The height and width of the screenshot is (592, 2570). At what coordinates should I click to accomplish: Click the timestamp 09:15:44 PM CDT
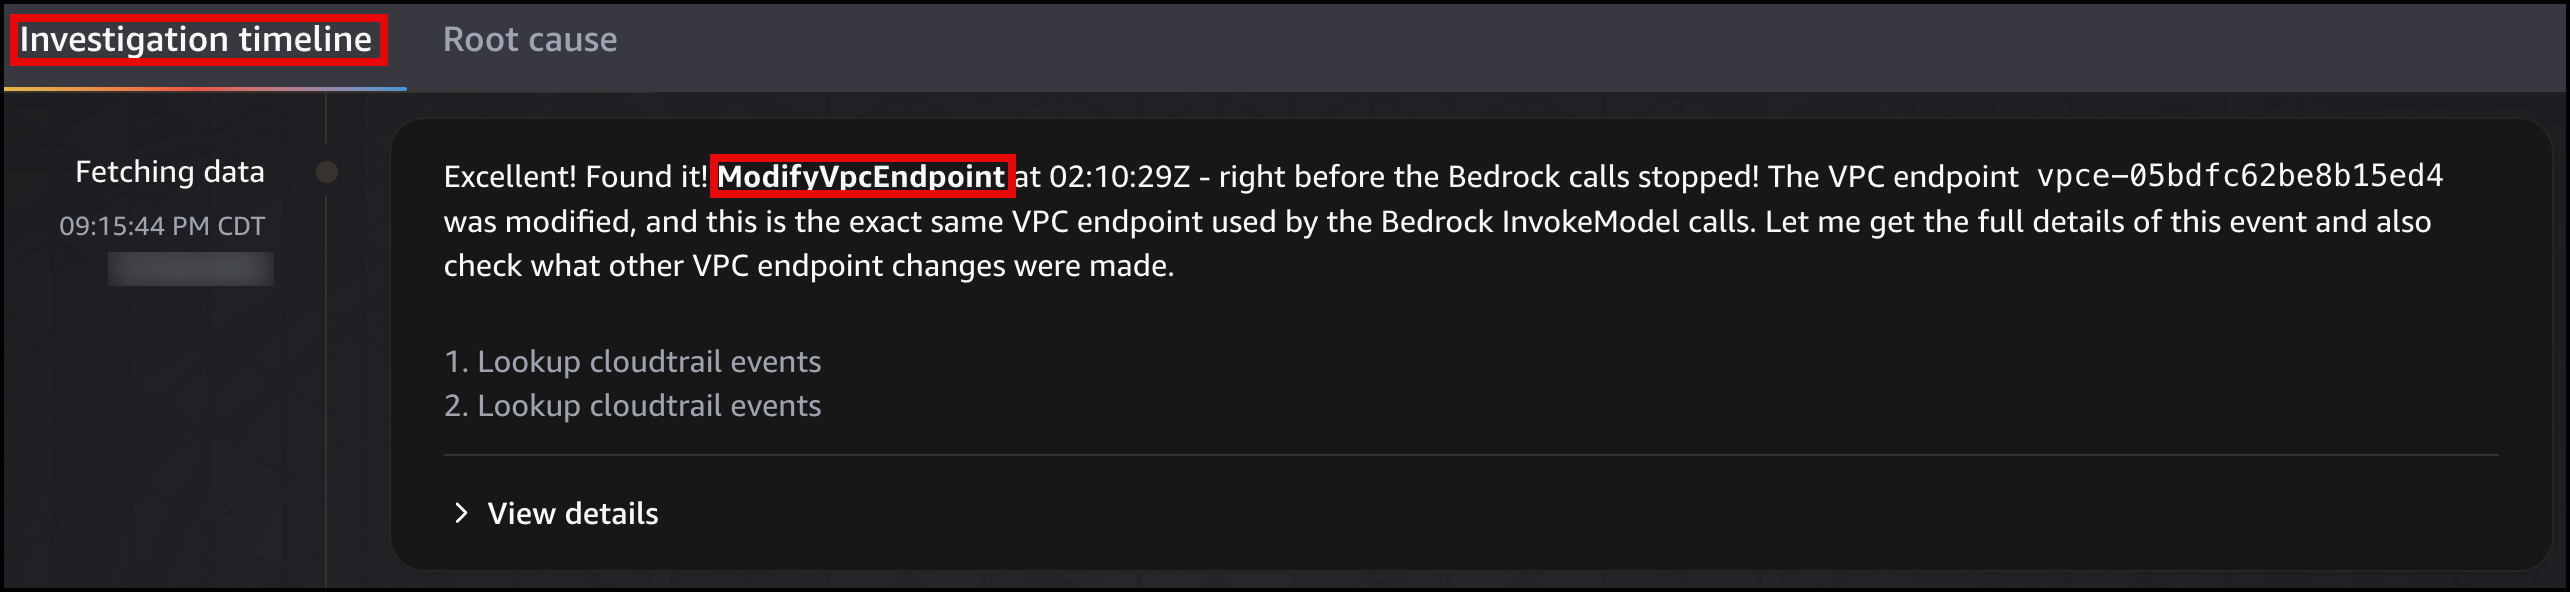pyautogui.click(x=160, y=224)
